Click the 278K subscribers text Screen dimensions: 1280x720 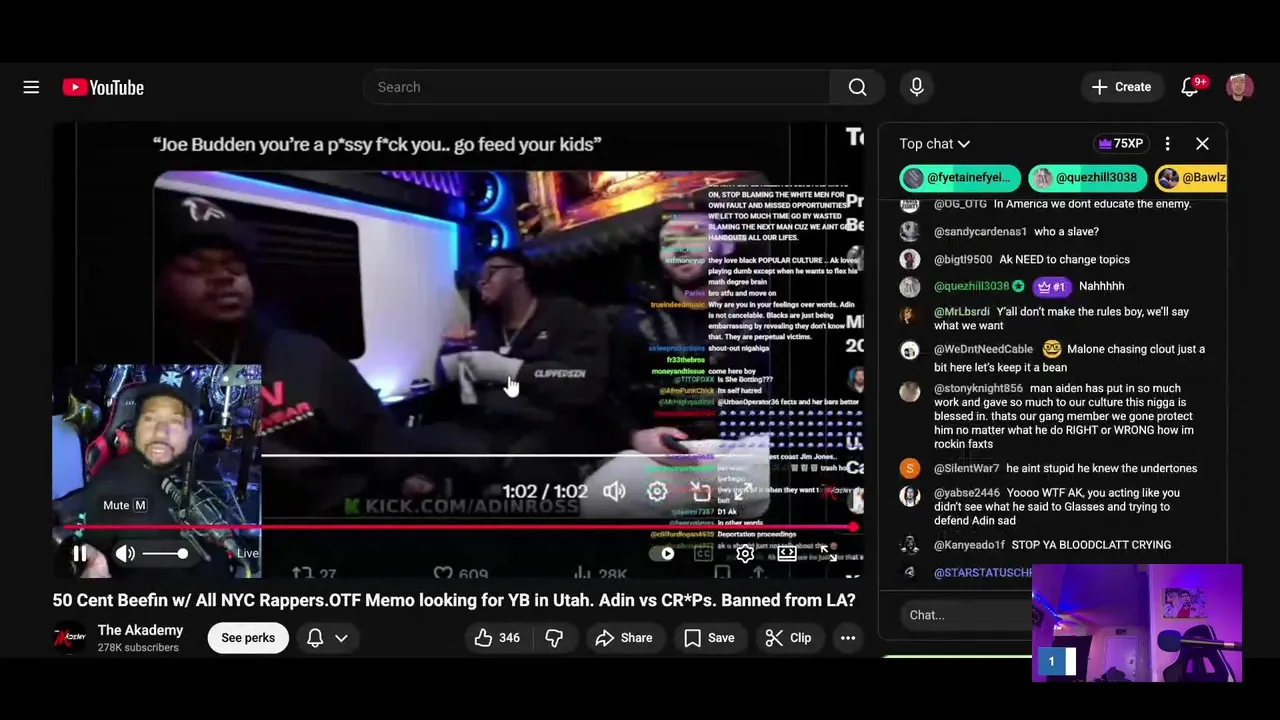[138, 648]
